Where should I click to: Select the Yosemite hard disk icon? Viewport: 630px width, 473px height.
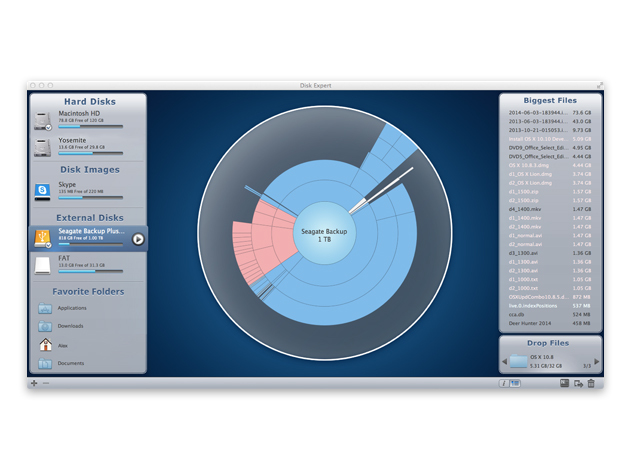click(43, 147)
